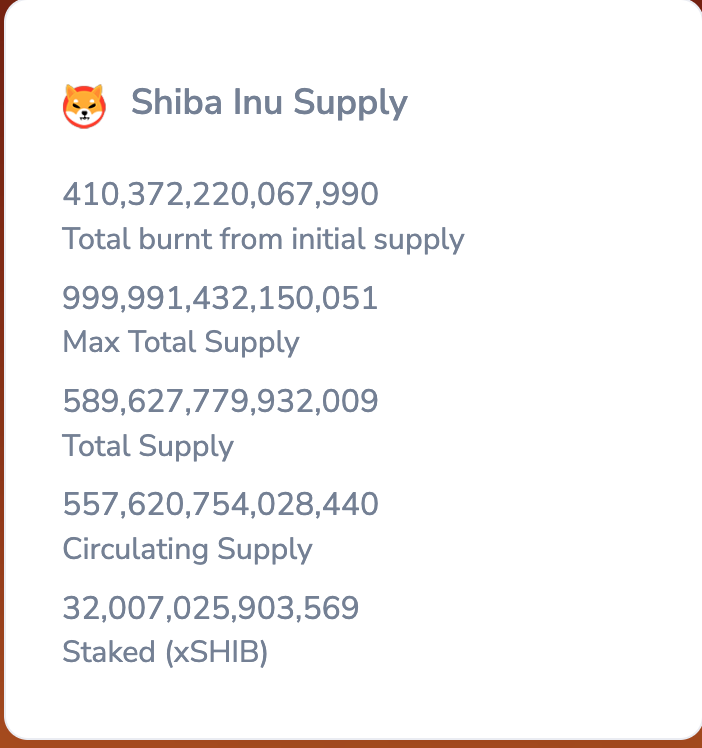Click the Shiba Inu dog logo

pos(84,104)
